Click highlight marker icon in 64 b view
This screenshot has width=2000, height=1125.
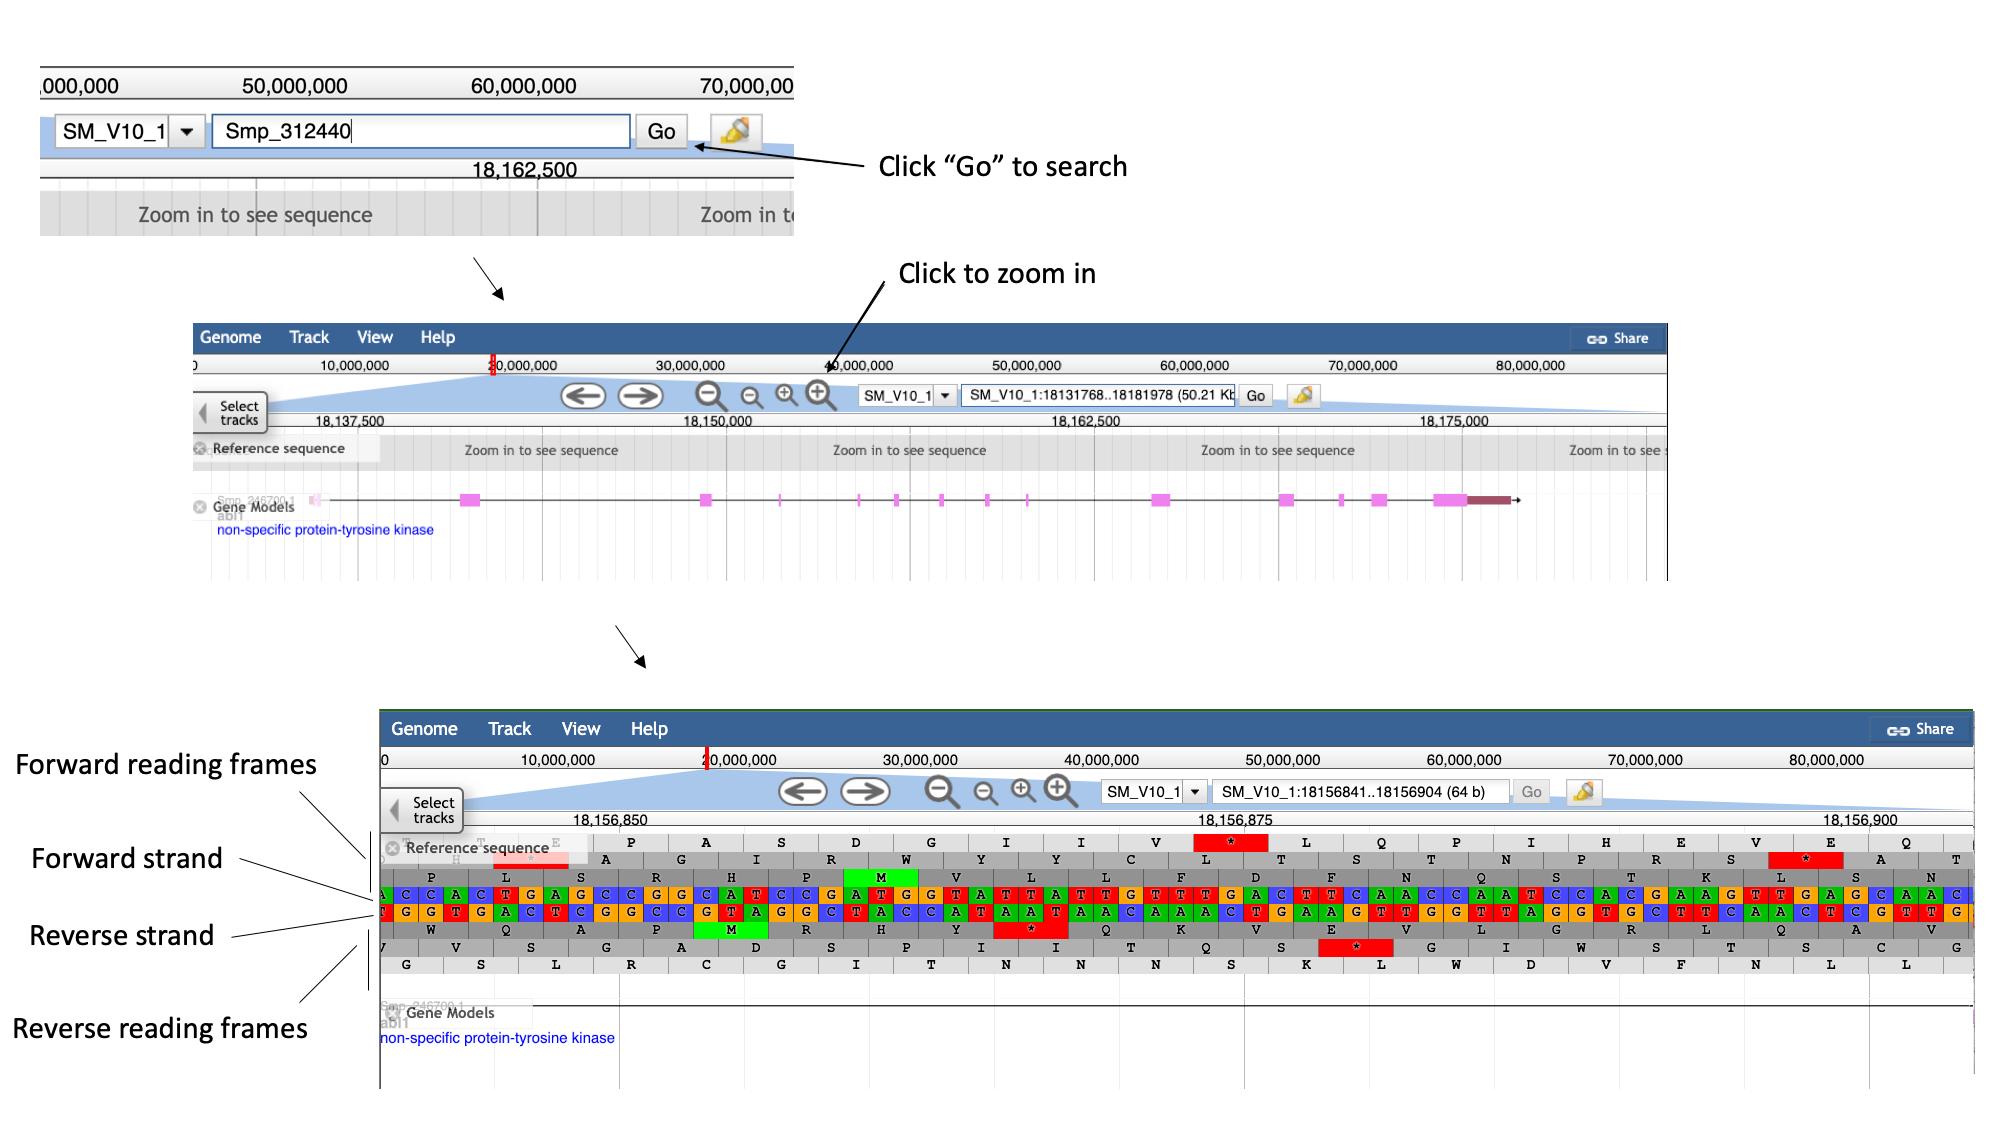(1583, 792)
